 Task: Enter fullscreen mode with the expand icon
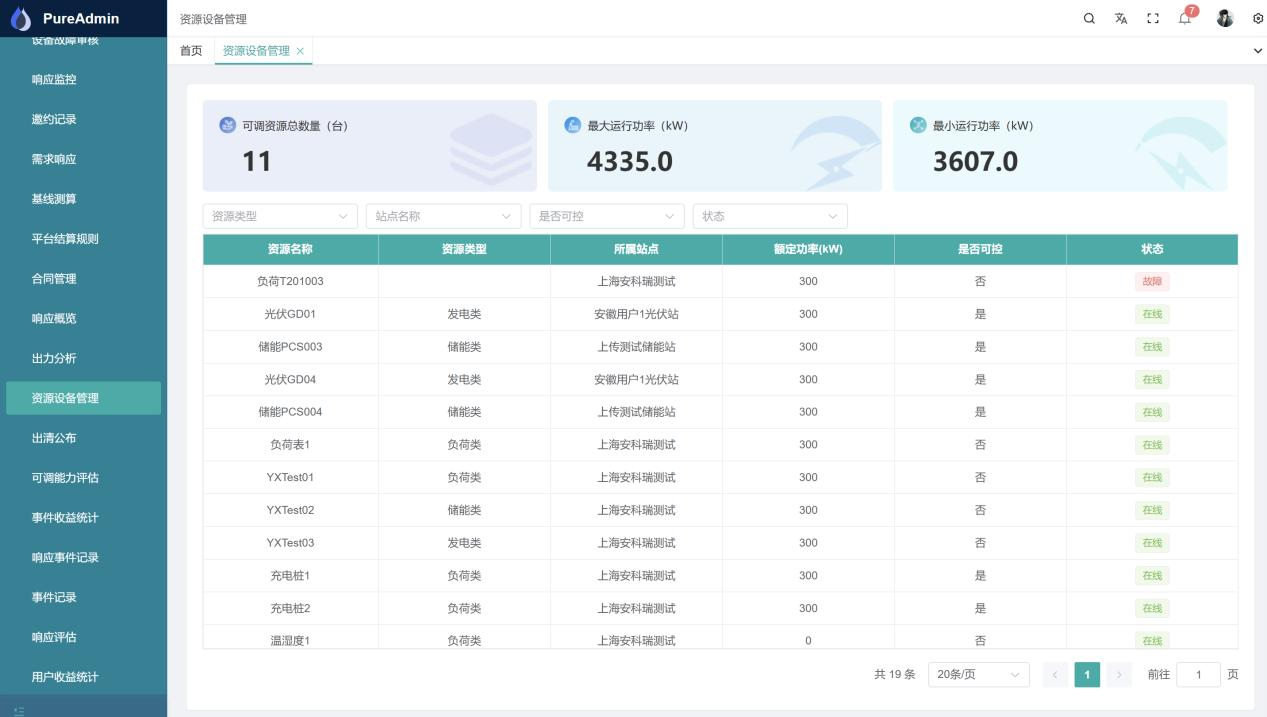[1152, 17]
